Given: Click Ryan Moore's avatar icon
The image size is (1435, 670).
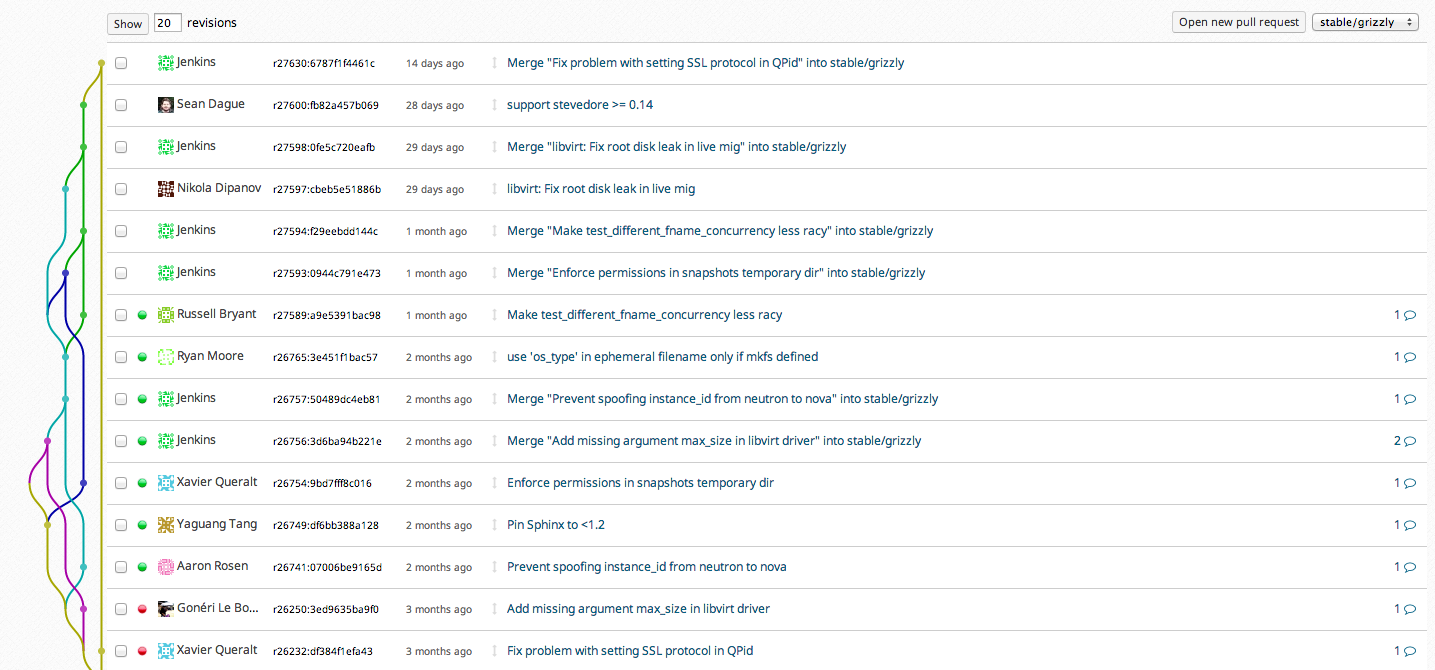Looking at the screenshot, I should (x=166, y=357).
